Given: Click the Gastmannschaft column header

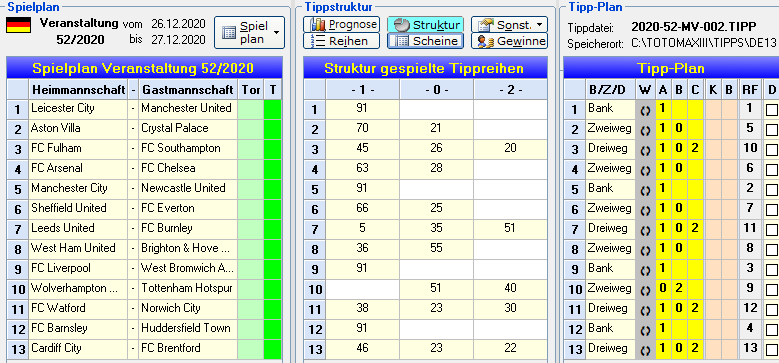Looking at the screenshot, I should 188,90.
